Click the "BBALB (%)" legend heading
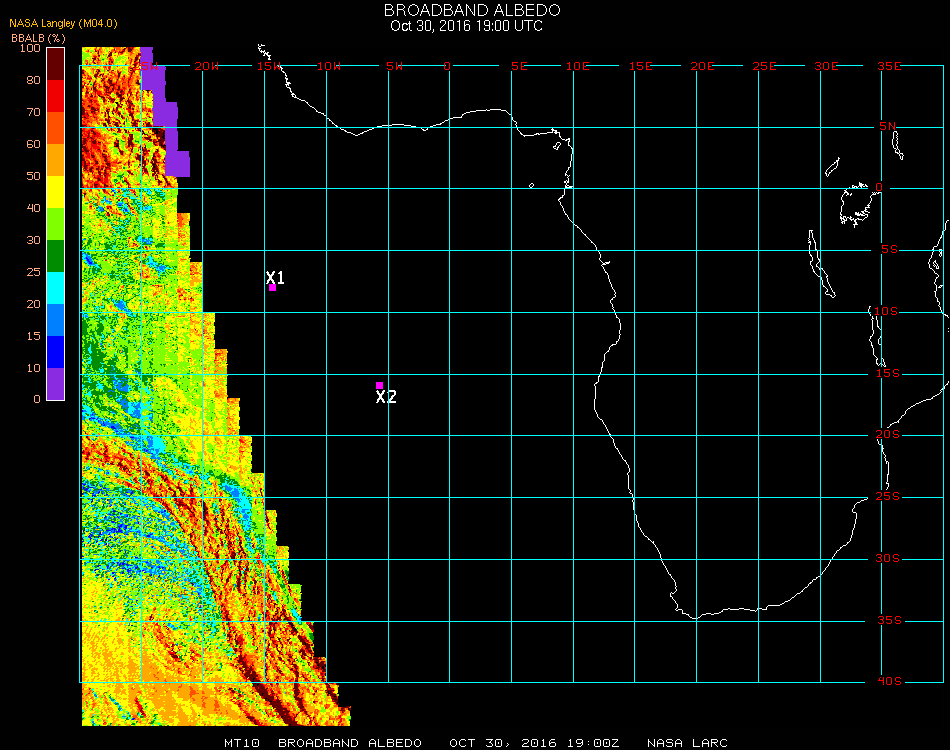 [38, 38]
